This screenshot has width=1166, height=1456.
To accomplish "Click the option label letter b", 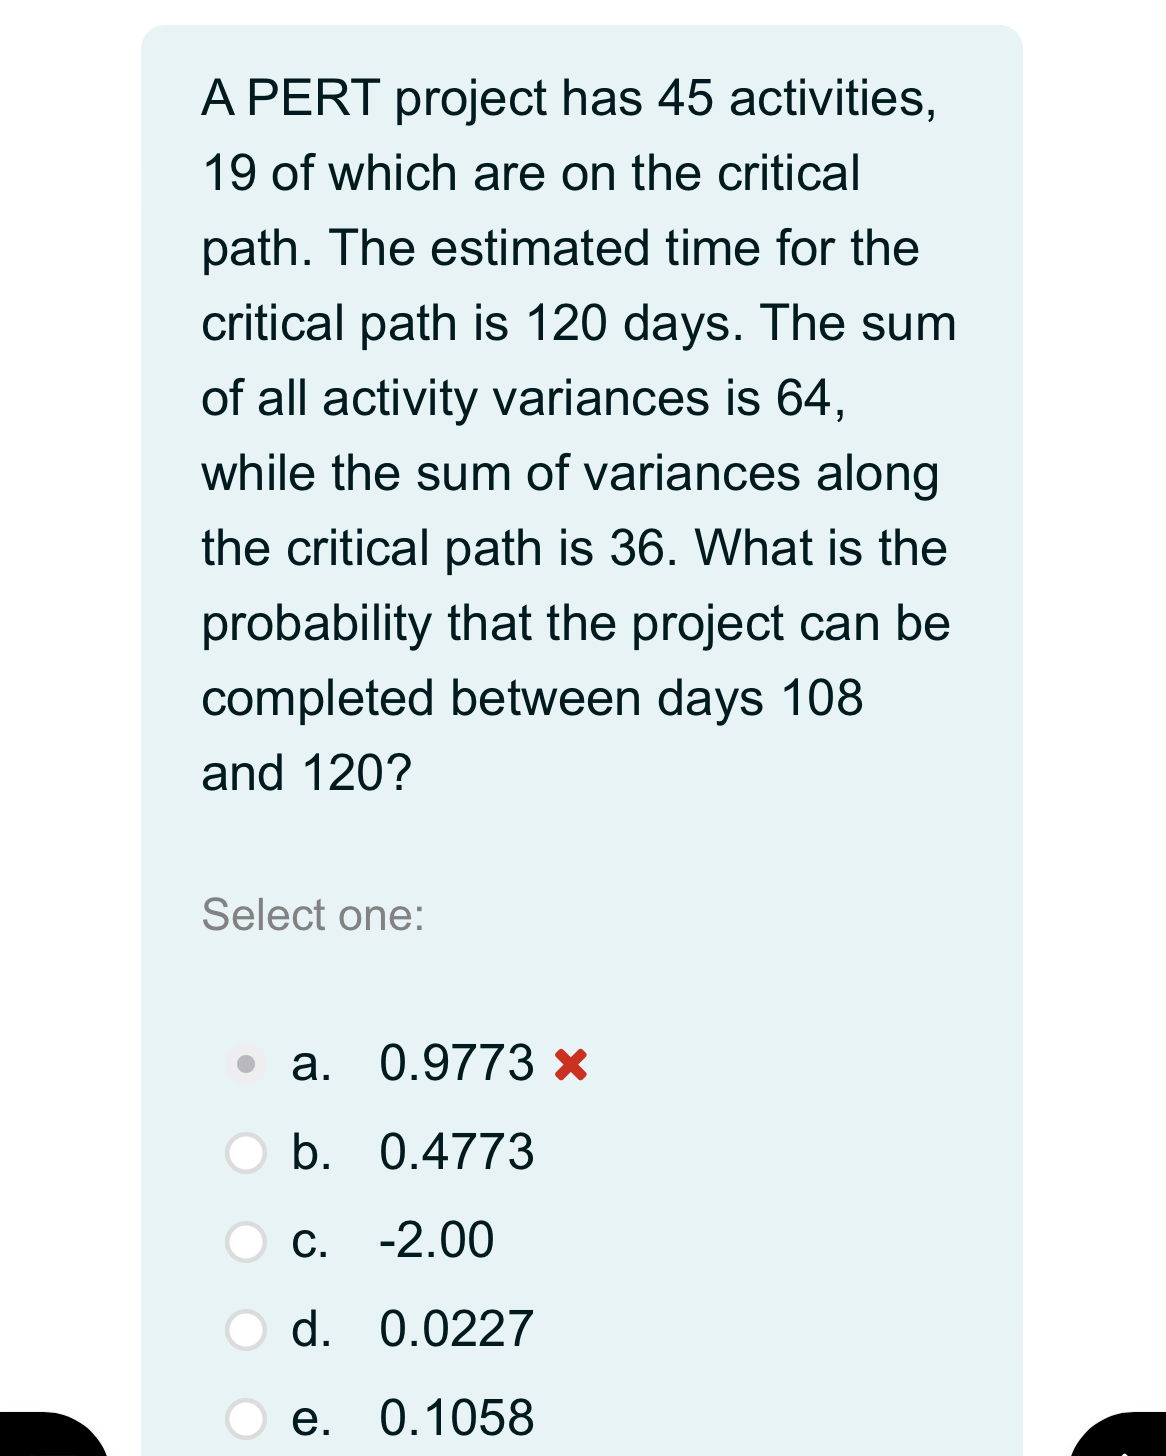I will (x=312, y=1152).
